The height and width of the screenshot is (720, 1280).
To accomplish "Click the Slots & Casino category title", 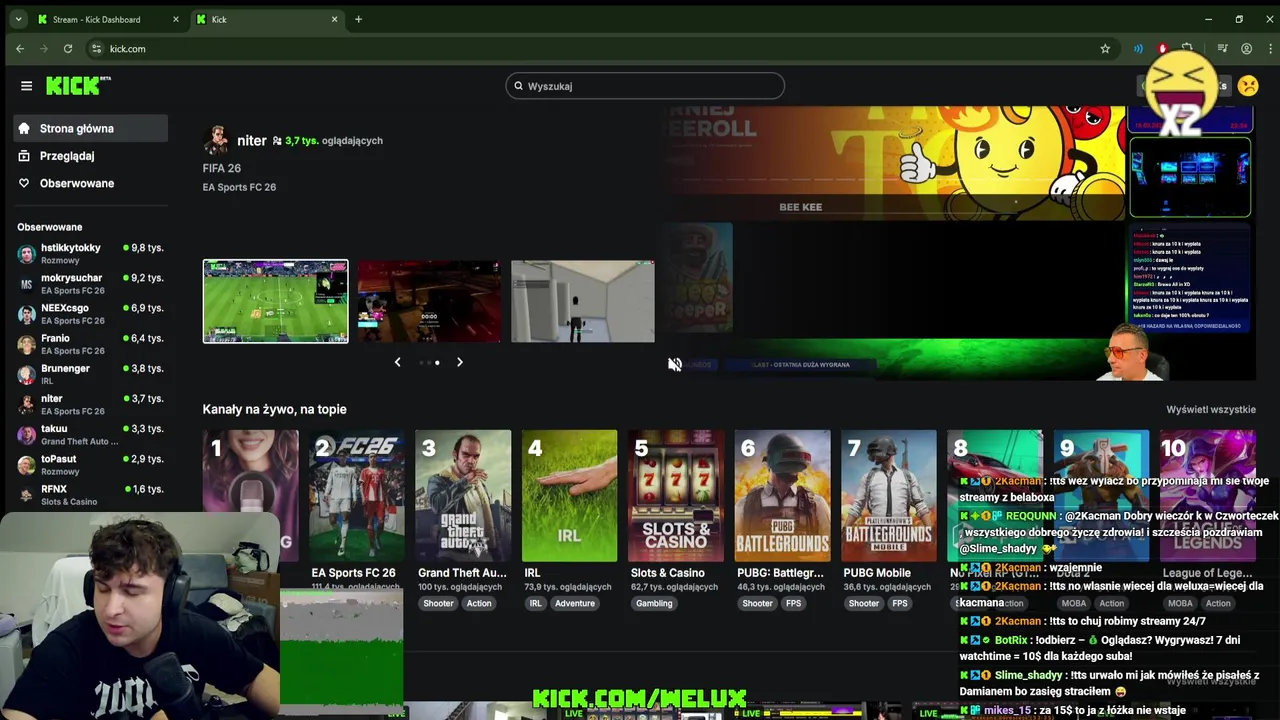I will [x=668, y=573].
